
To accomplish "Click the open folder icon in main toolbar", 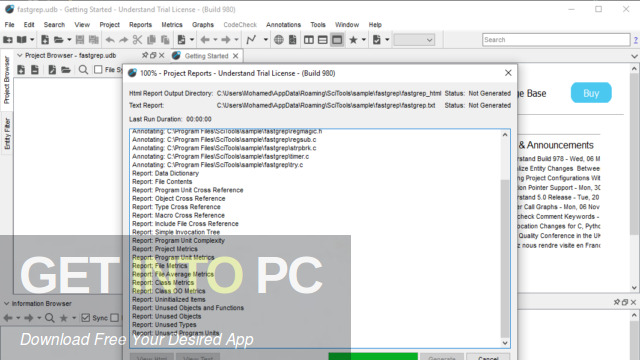I will point(59,40).
